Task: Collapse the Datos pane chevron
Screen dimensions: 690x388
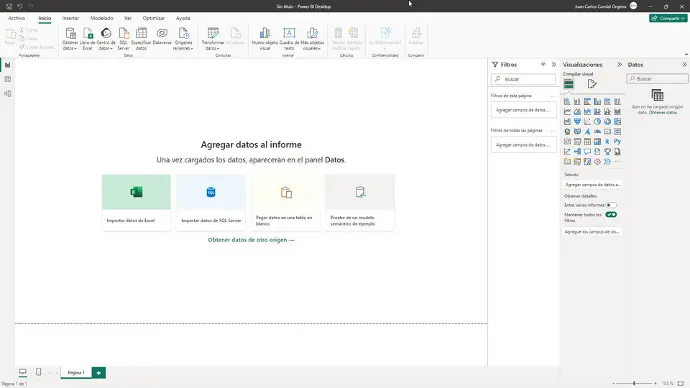Action: point(684,65)
